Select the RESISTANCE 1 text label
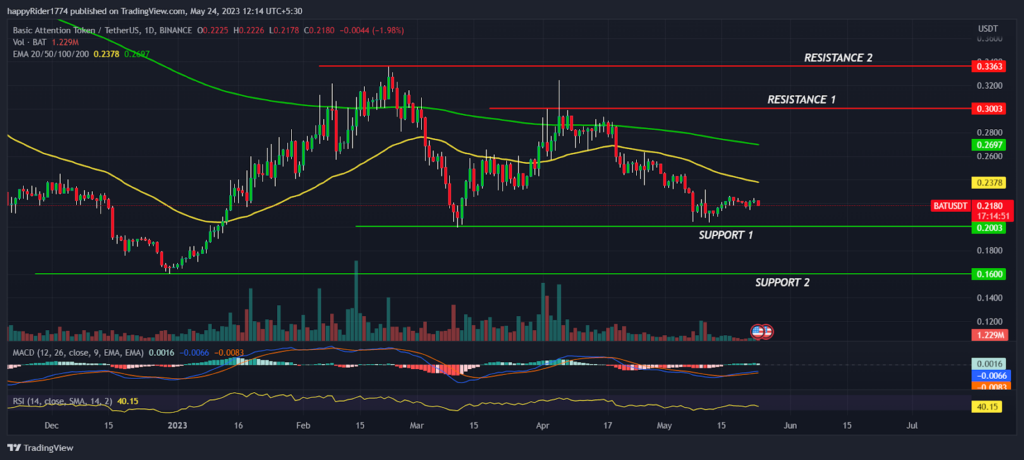 point(801,100)
